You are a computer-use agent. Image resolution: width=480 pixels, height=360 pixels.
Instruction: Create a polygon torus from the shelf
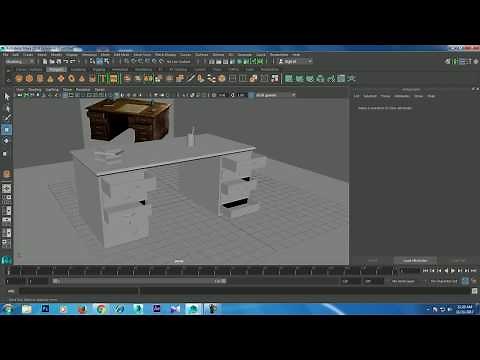coord(72,79)
